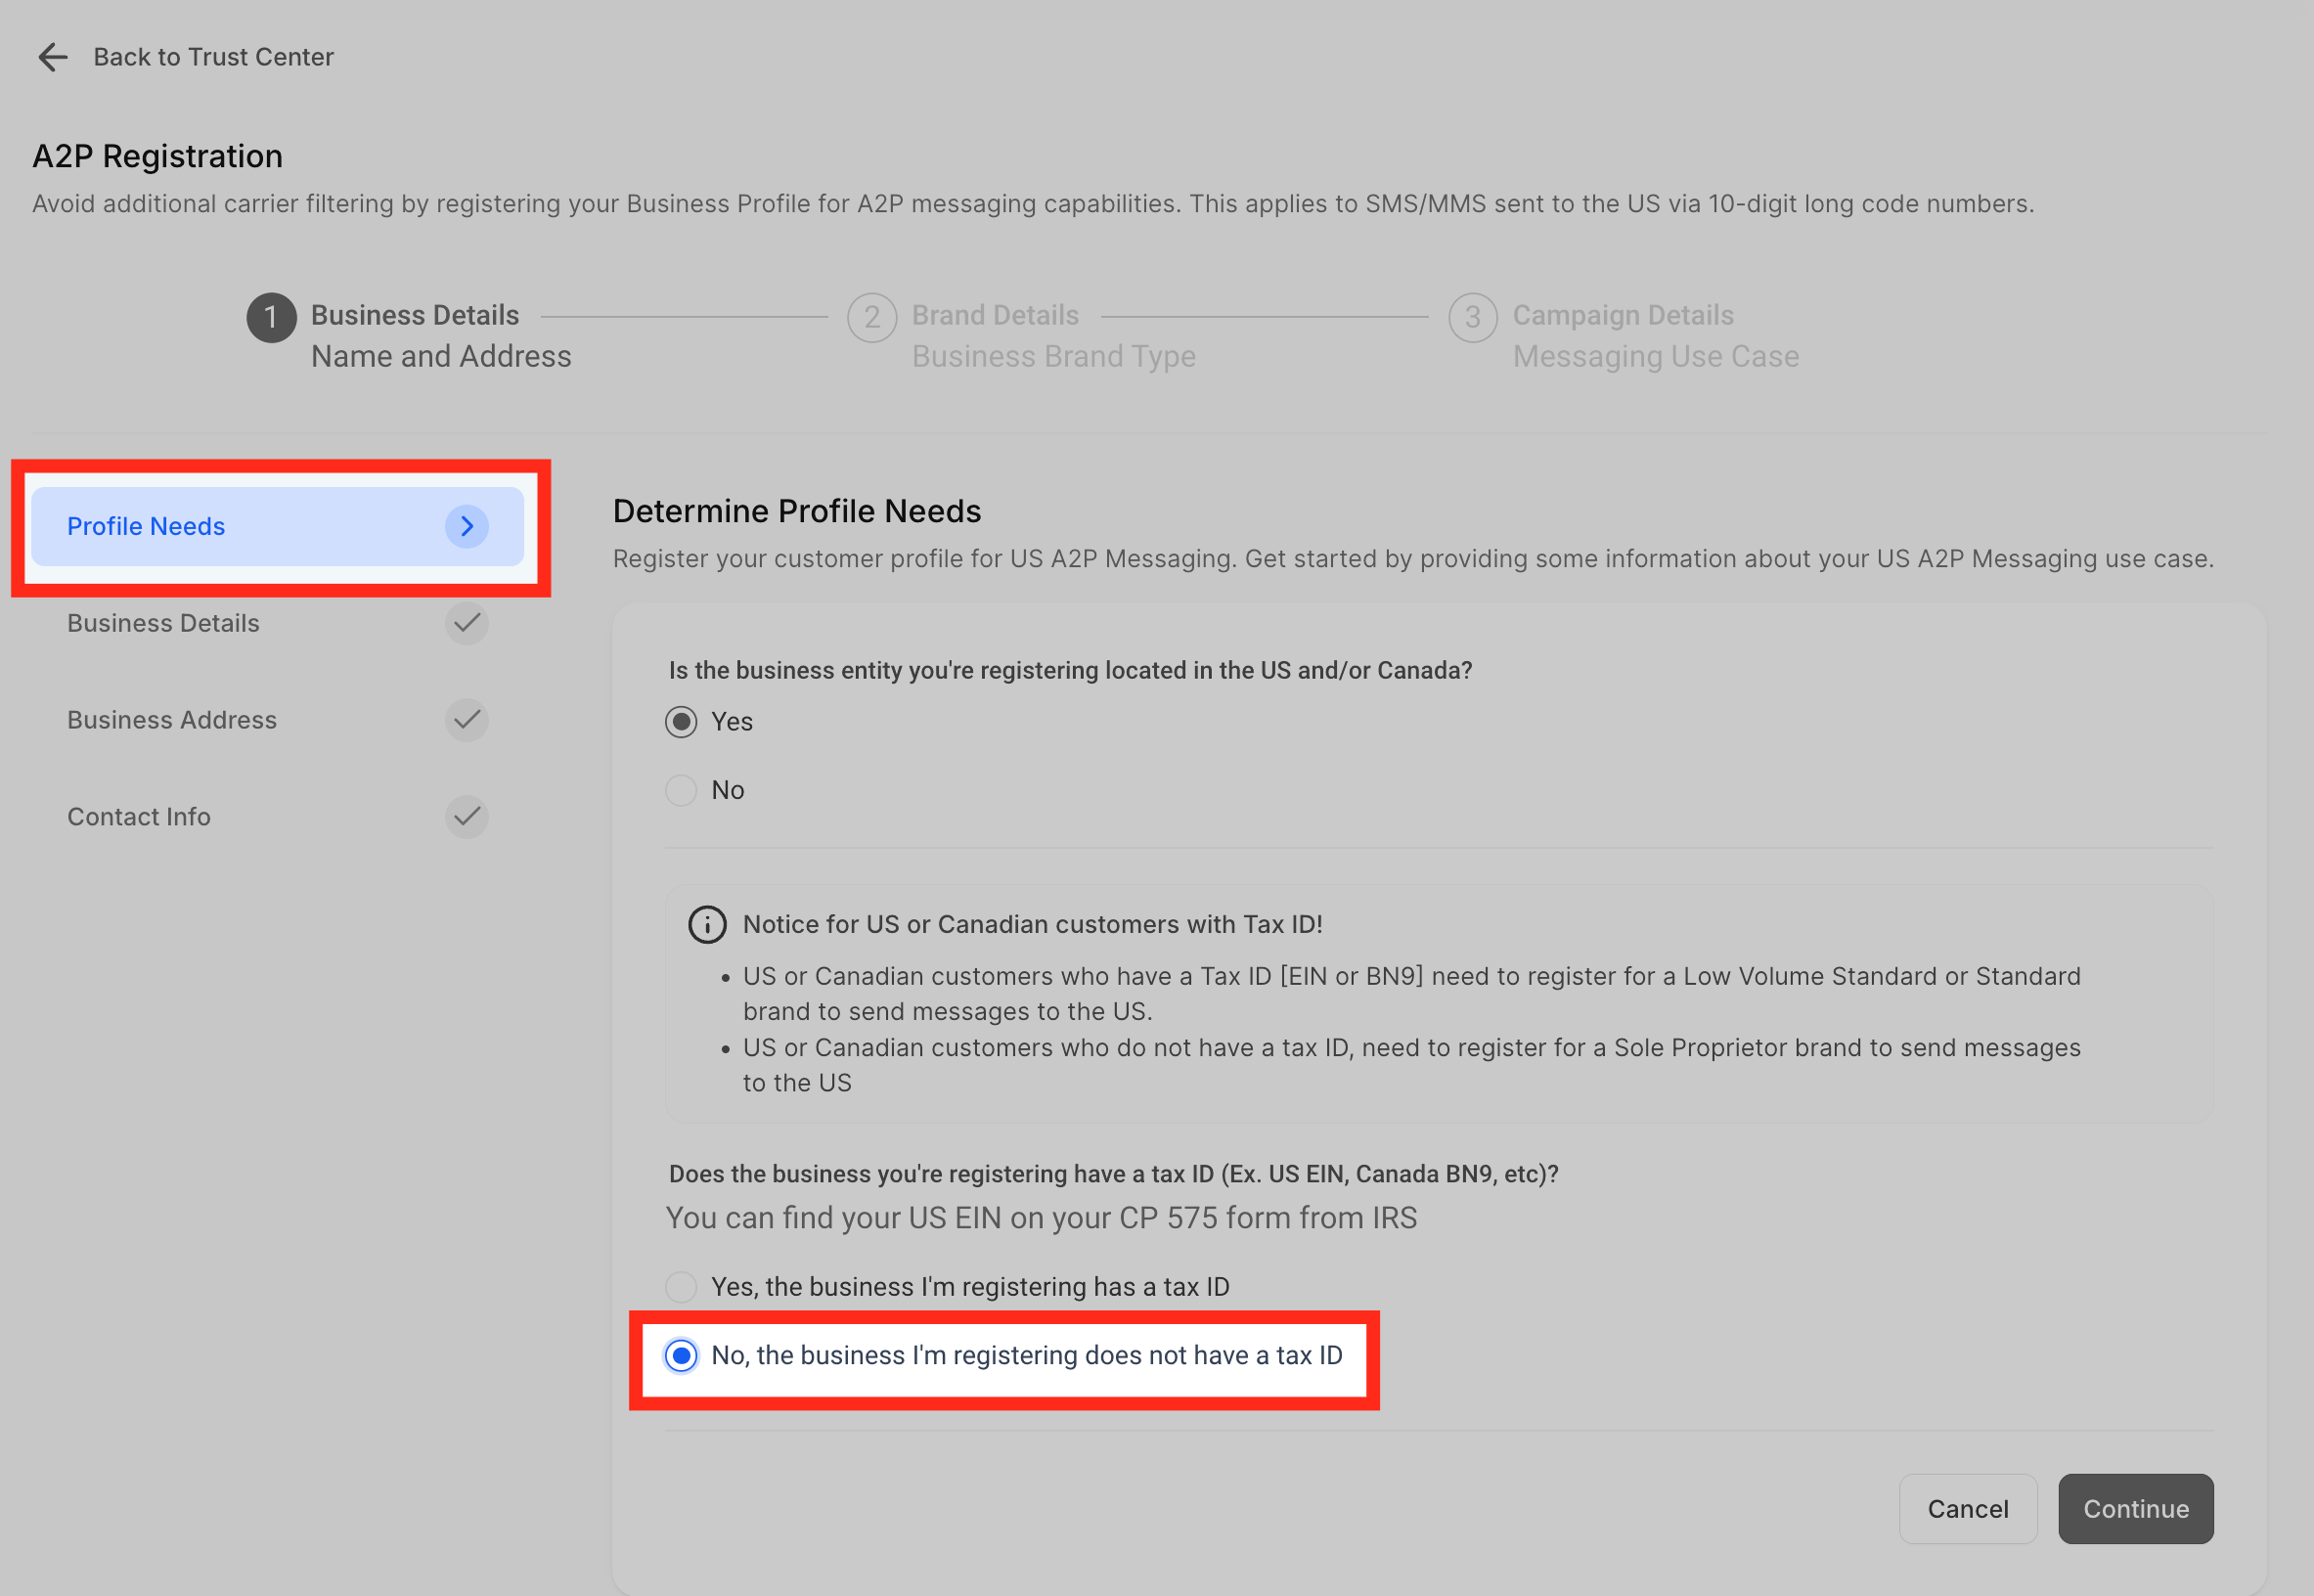The height and width of the screenshot is (1596, 2314).
Task: Click the Profile Needs chevron icon
Action: click(466, 526)
